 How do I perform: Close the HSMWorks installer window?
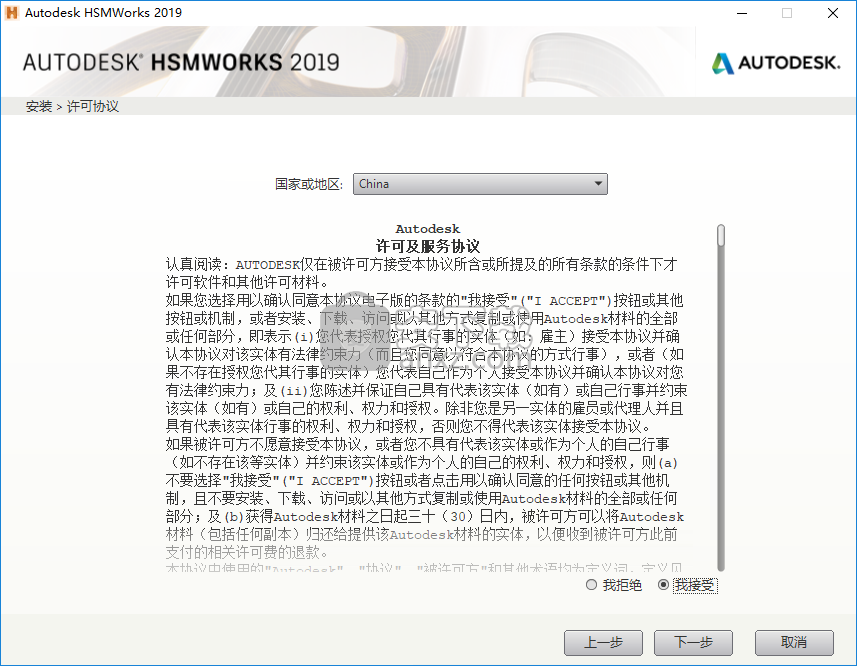point(832,13)
